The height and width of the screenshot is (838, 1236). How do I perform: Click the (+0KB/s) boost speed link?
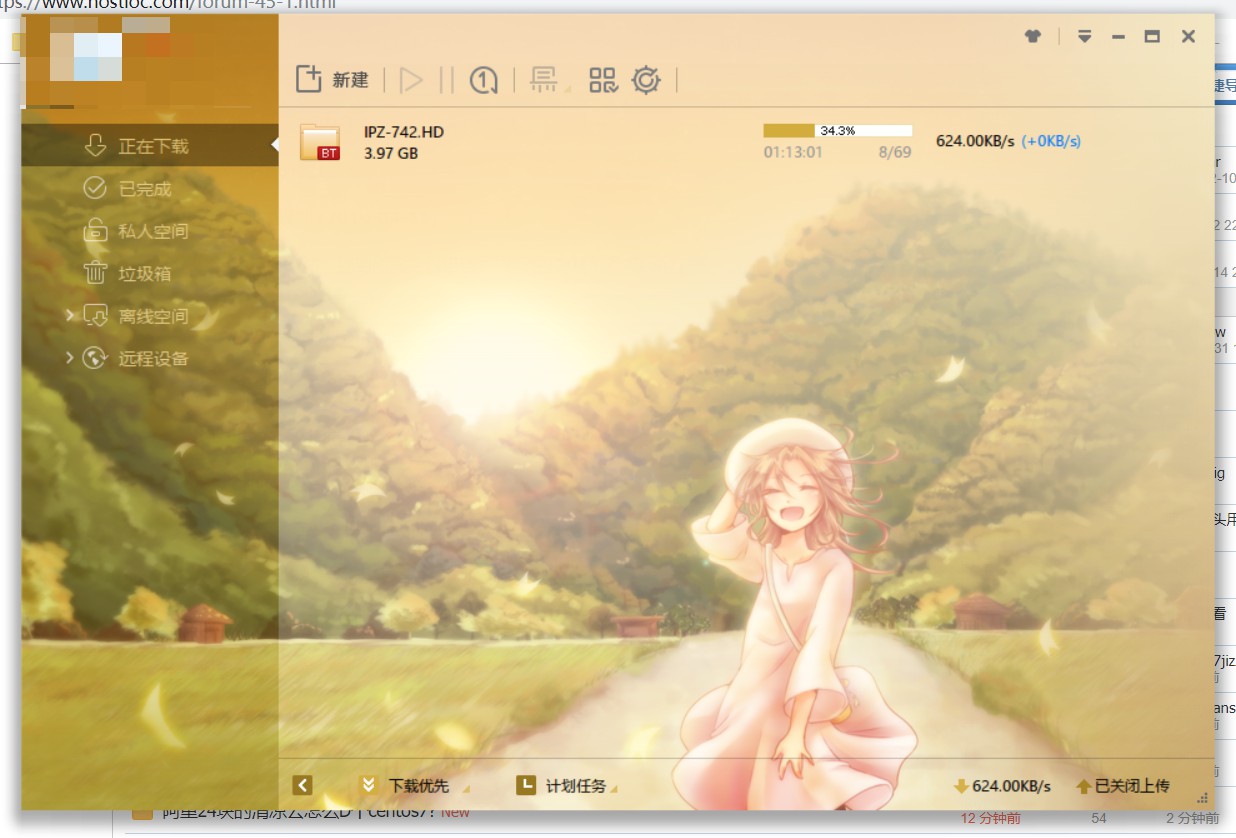[x=1051, y=142]
